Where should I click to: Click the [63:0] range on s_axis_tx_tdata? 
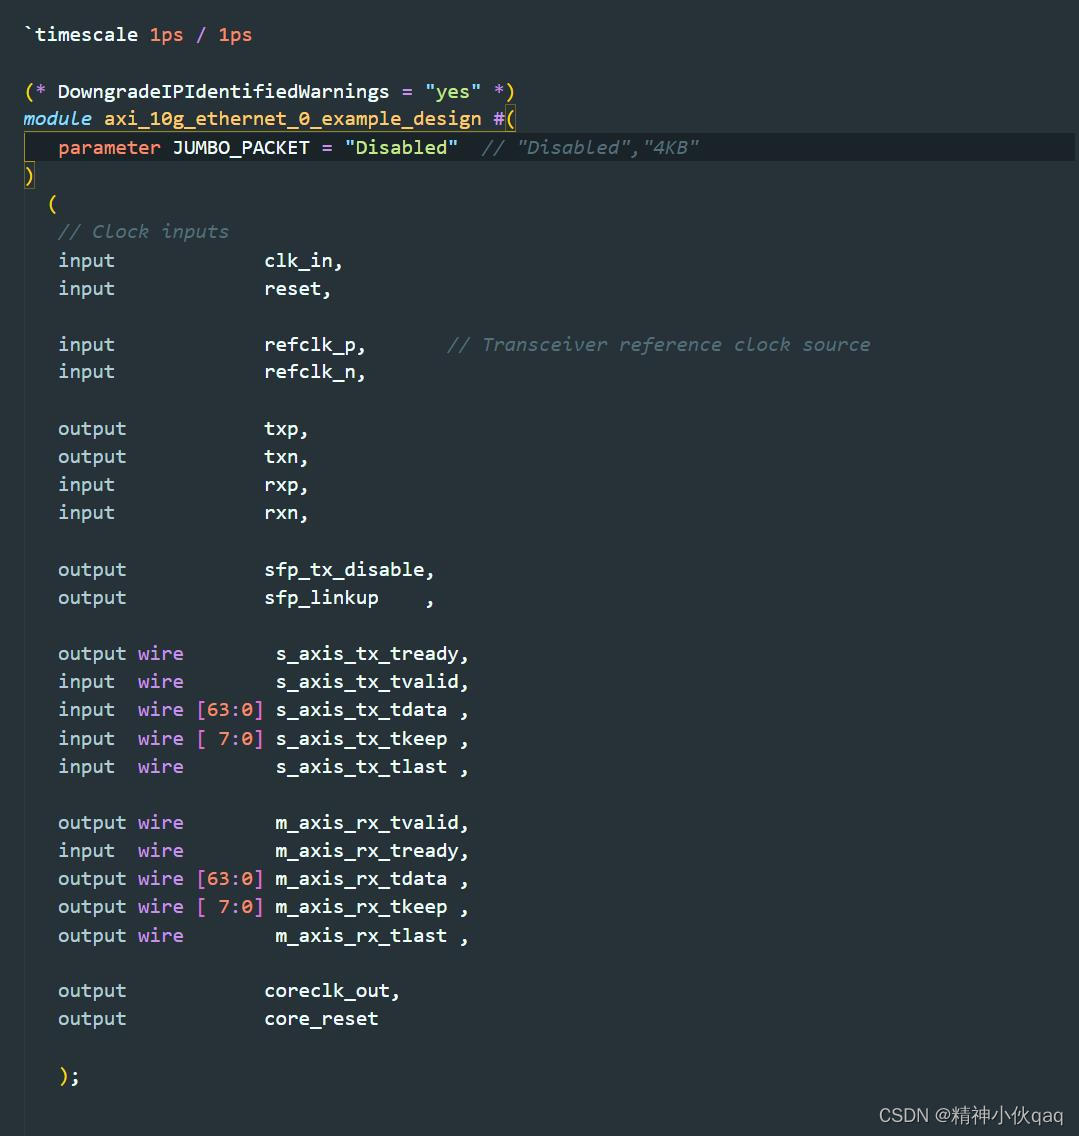point(230,710)
